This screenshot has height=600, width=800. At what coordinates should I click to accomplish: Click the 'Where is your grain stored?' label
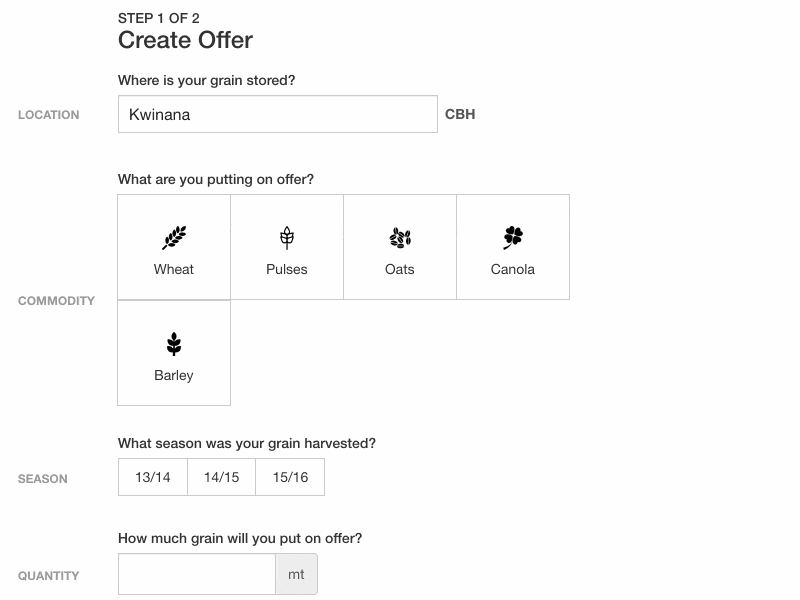tap(206, 80)
